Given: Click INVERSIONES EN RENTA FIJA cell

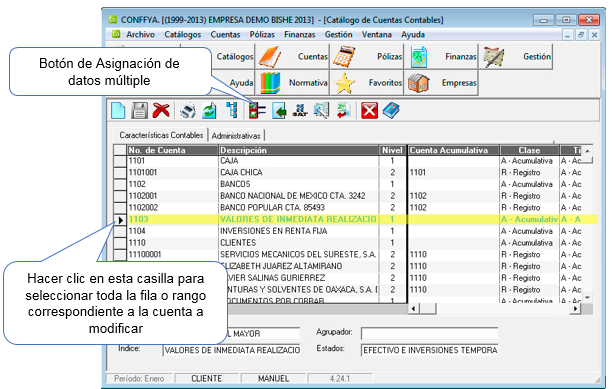Looking at the screenshot, I should (299, 231).
